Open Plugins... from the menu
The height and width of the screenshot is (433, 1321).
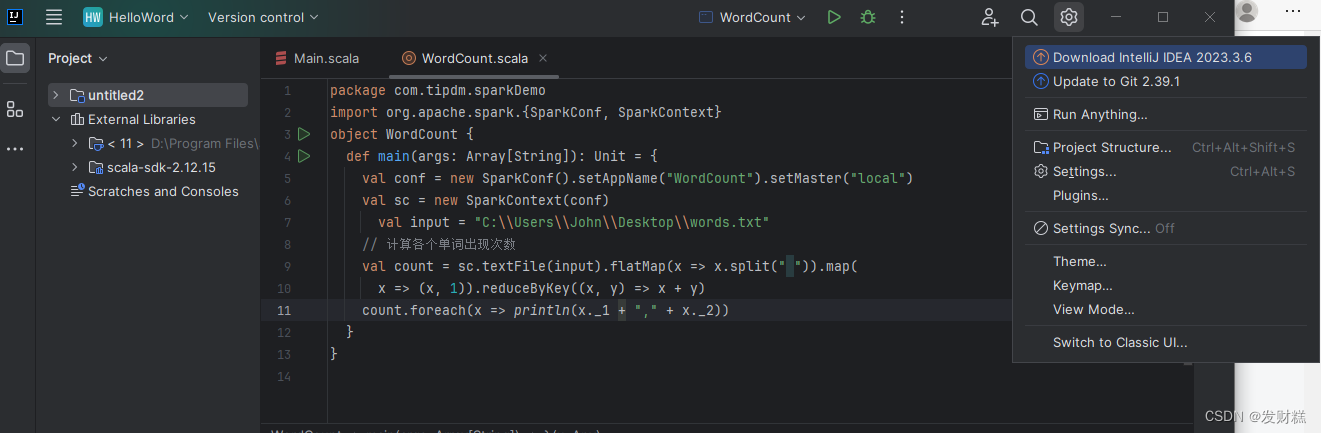click(1166, 195)
